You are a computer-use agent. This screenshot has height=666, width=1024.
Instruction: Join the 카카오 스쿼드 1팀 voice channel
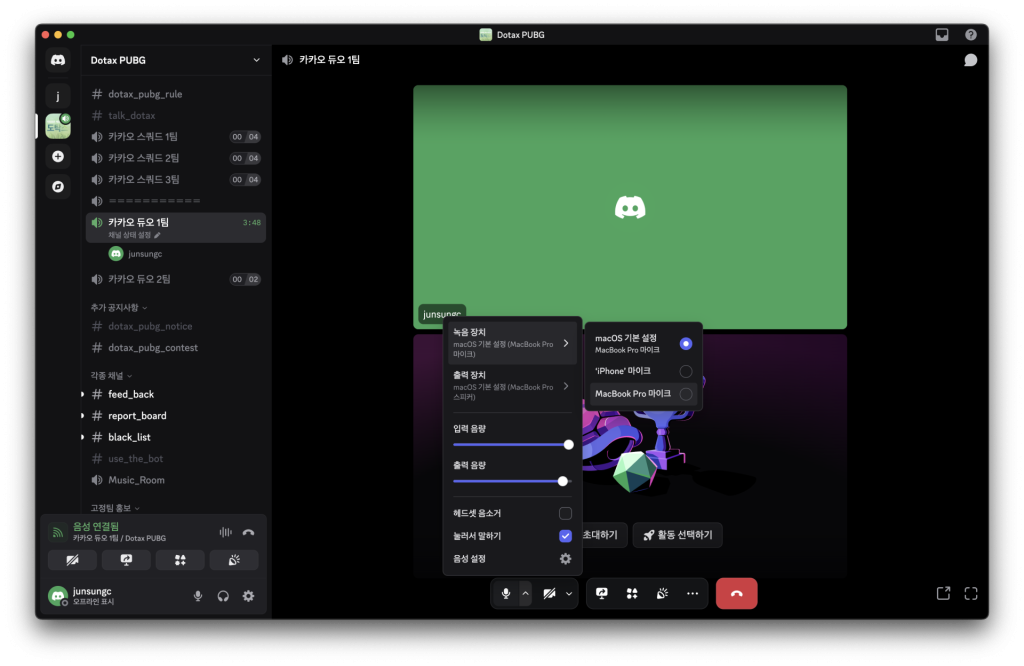(143, 137)
